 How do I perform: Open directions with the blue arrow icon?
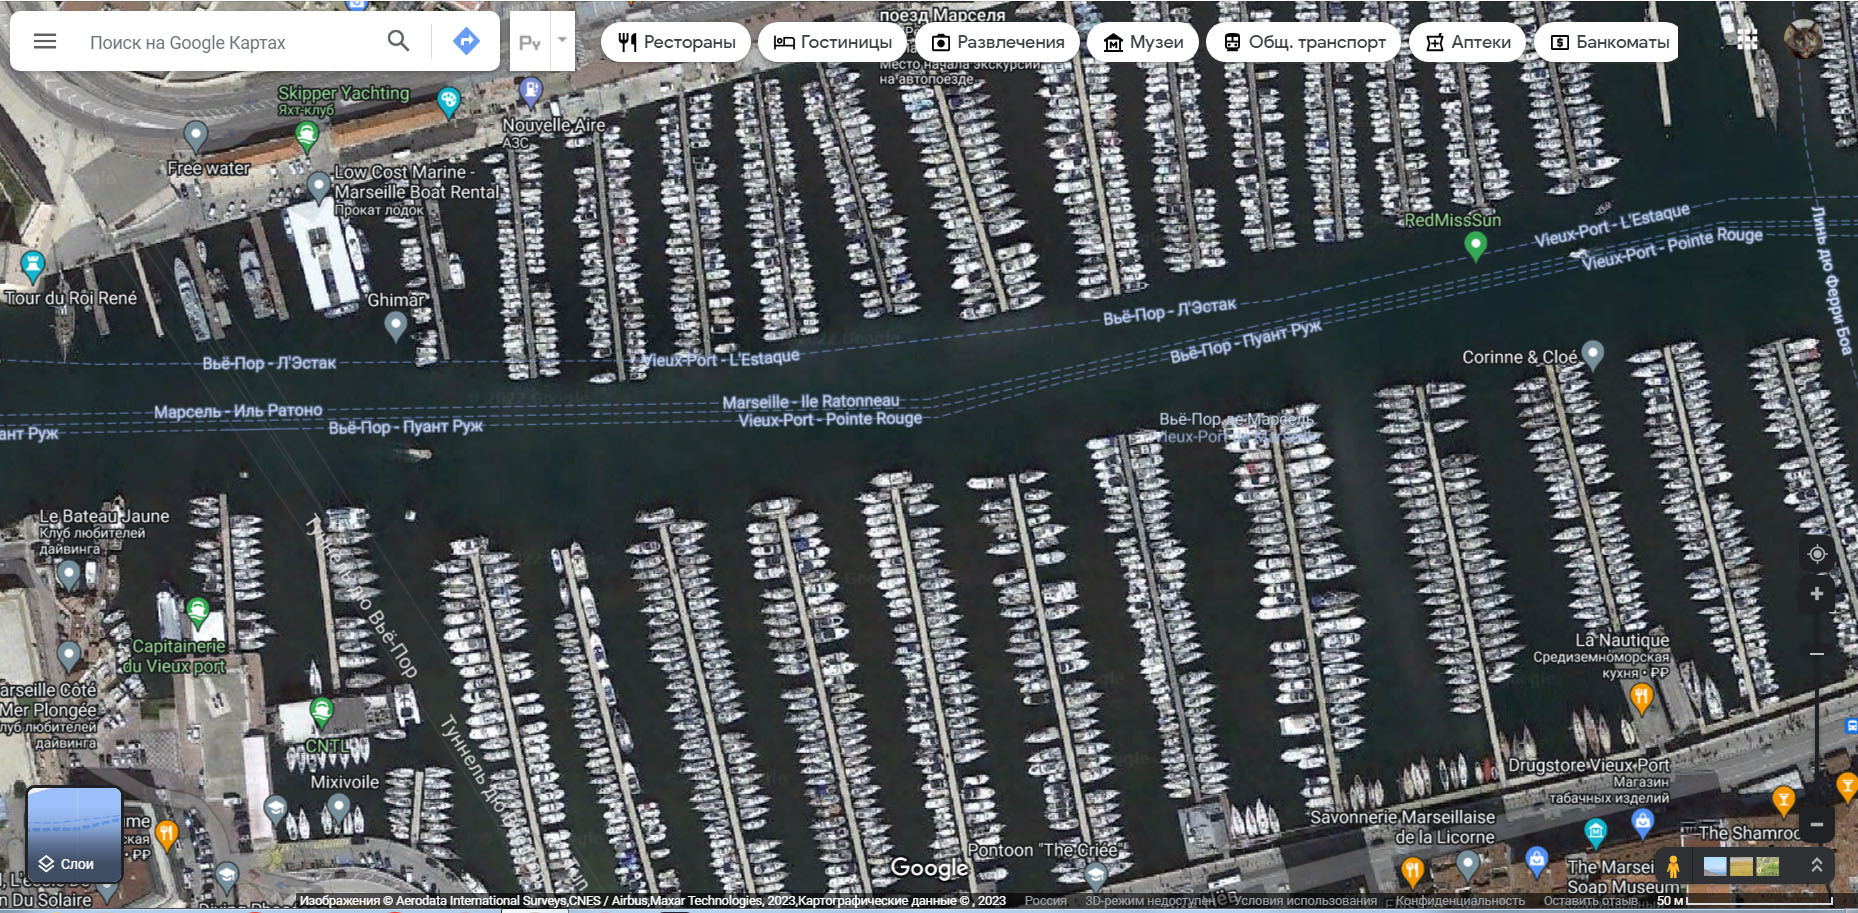[x=466, y=41]
